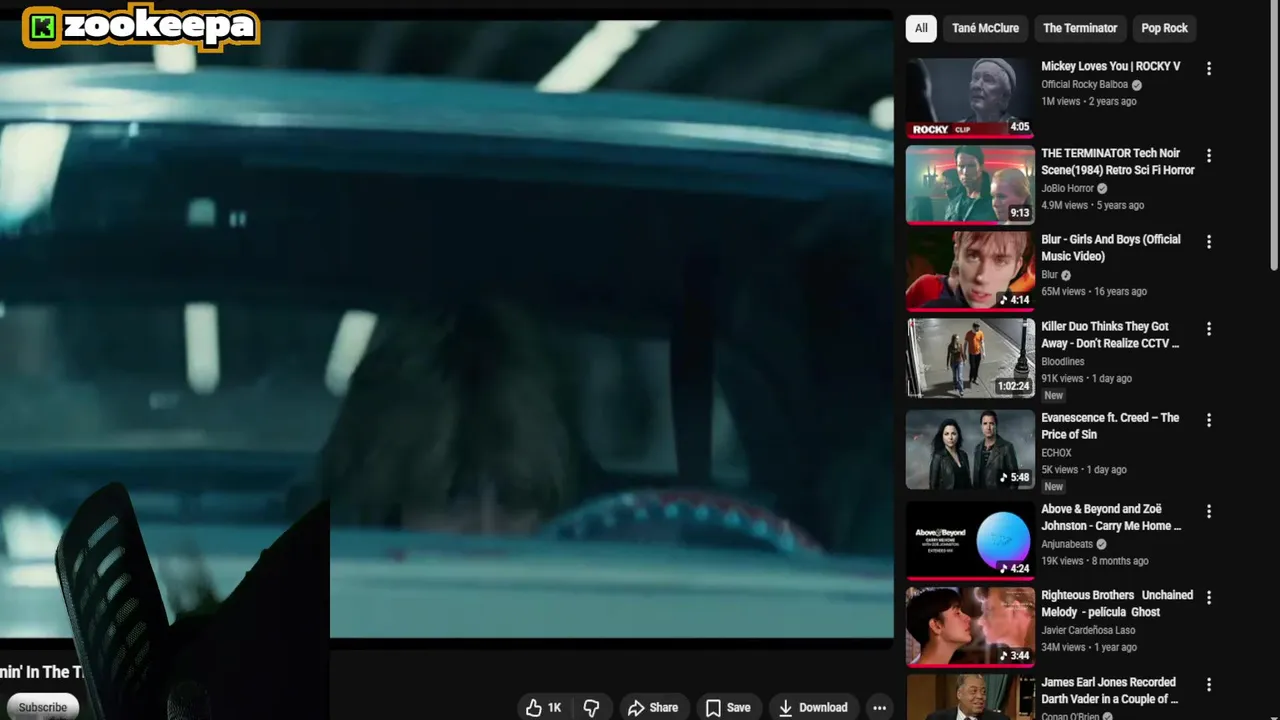Dislike the video with thumbs-down icon

pos(592,707)
